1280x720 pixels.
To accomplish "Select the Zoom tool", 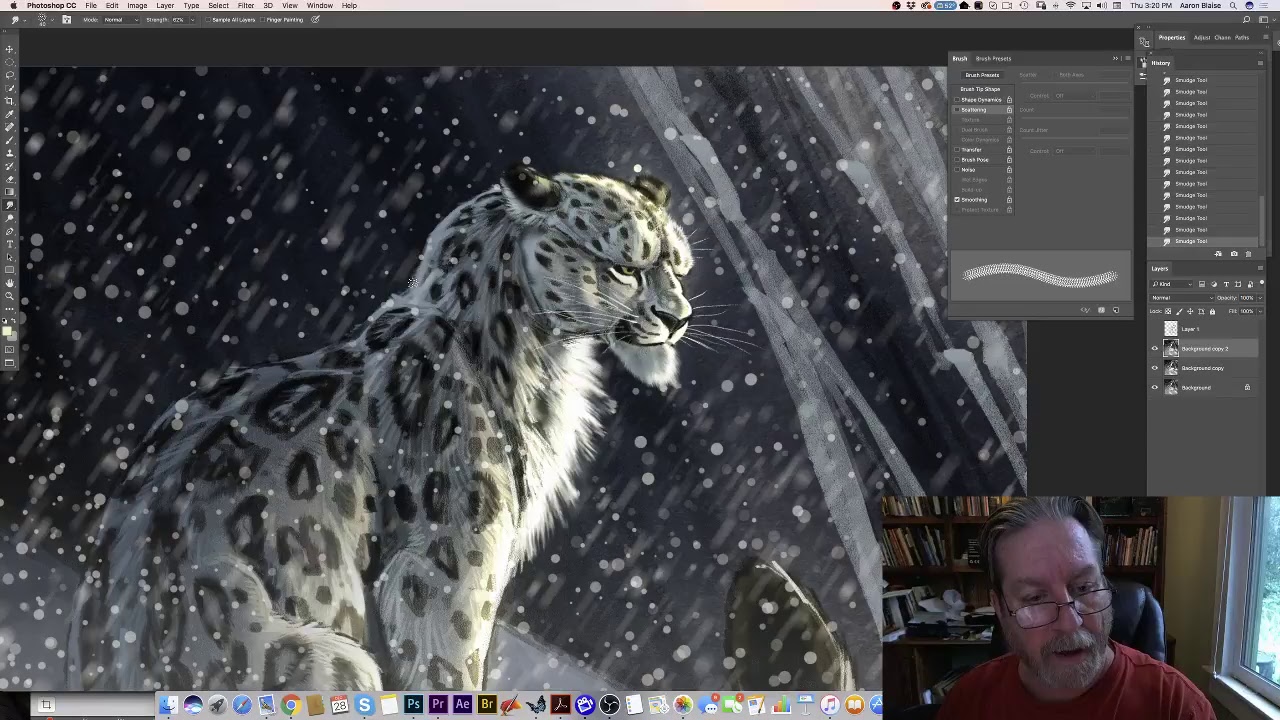I will [x=10, y=296].
